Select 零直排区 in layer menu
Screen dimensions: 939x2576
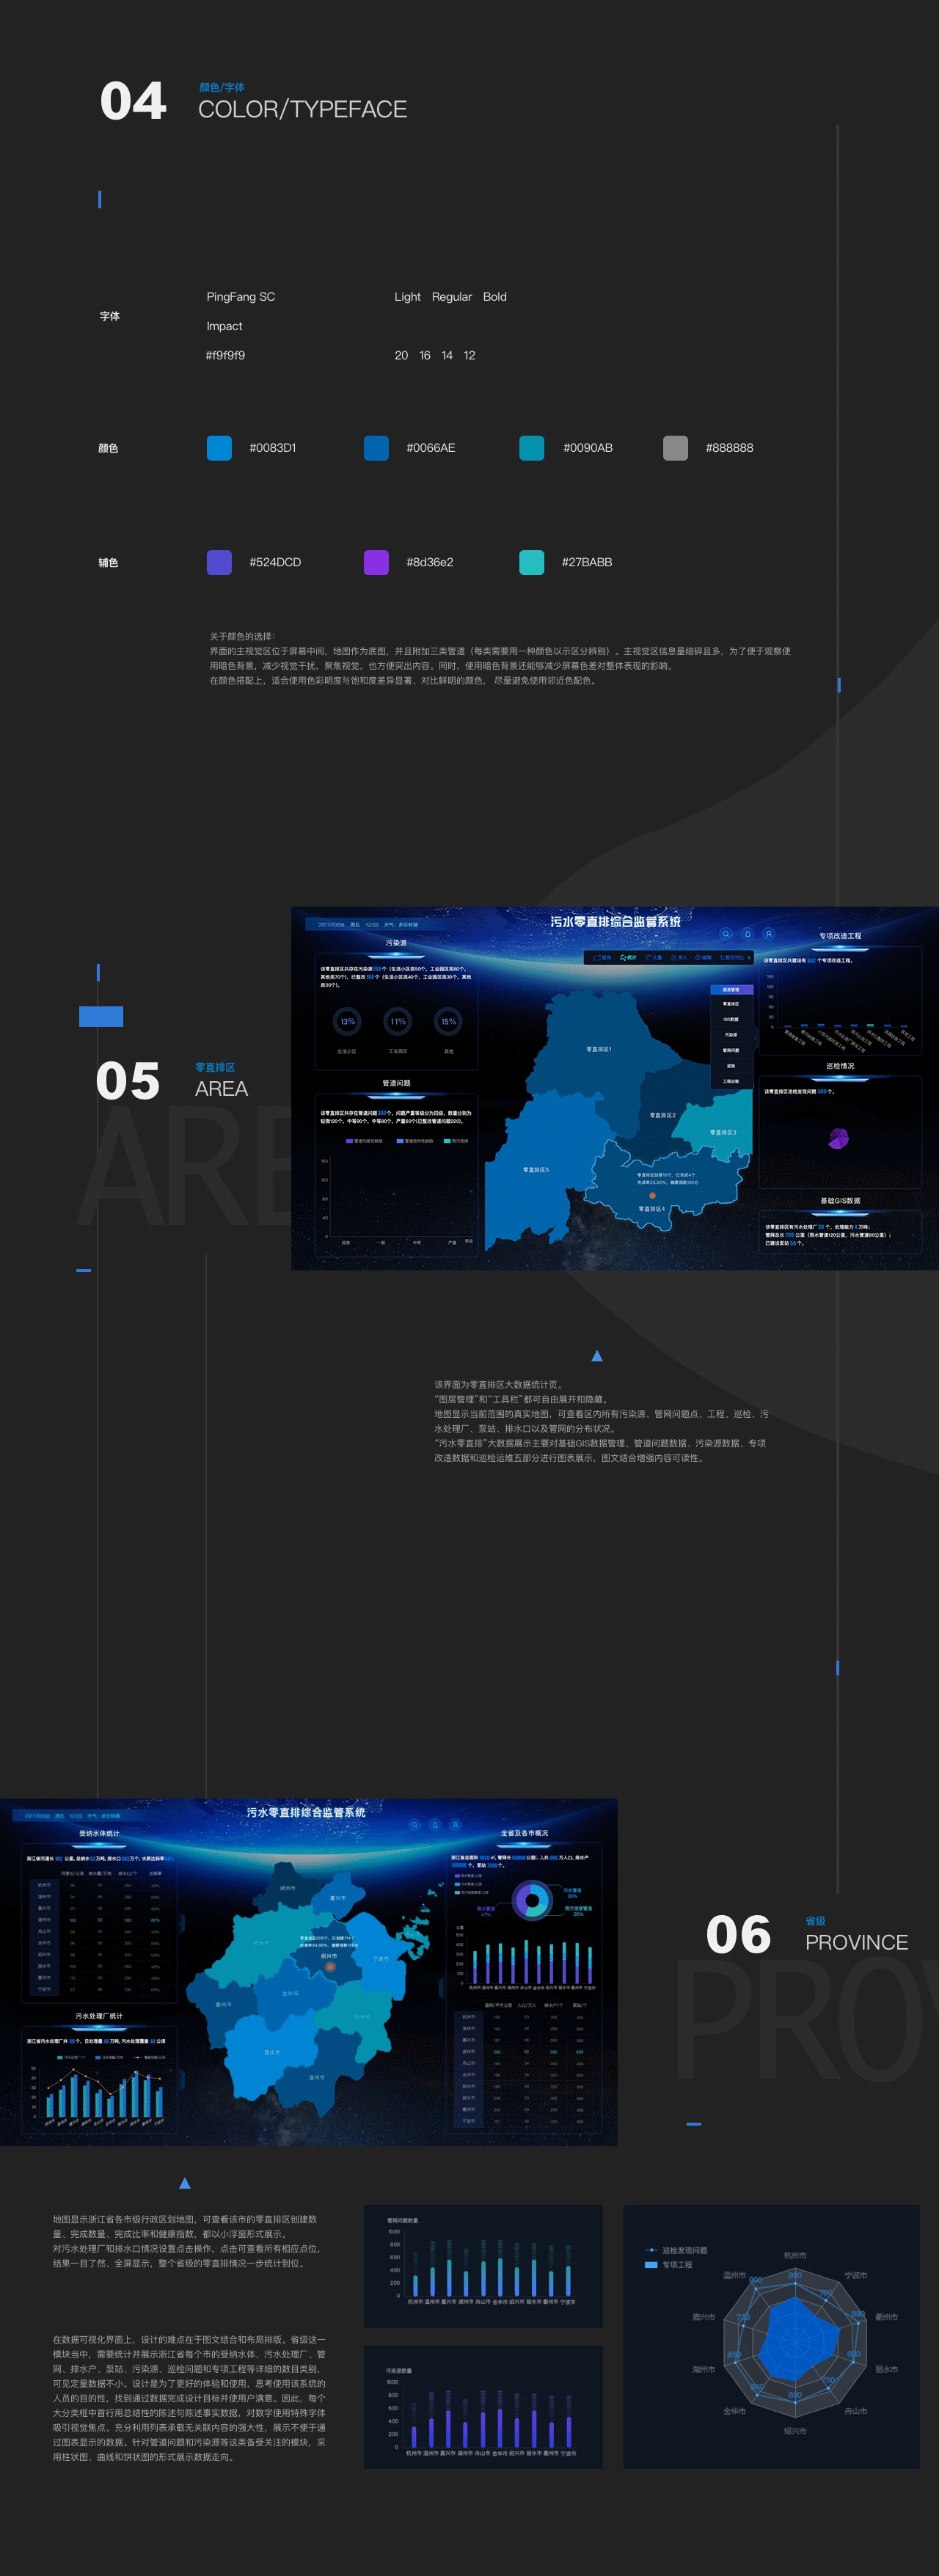(x=731, y=1004)
